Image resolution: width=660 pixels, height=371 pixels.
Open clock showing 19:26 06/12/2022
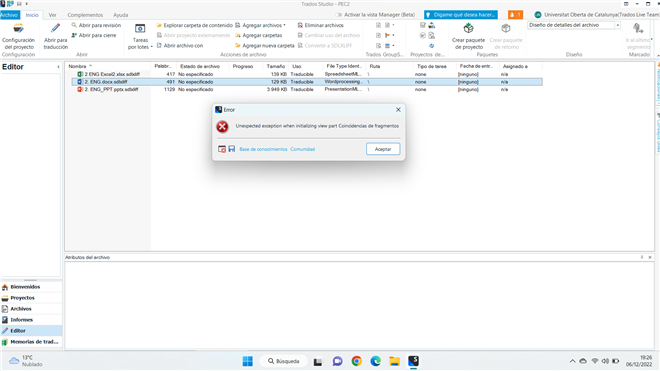(x=639, y=361)
